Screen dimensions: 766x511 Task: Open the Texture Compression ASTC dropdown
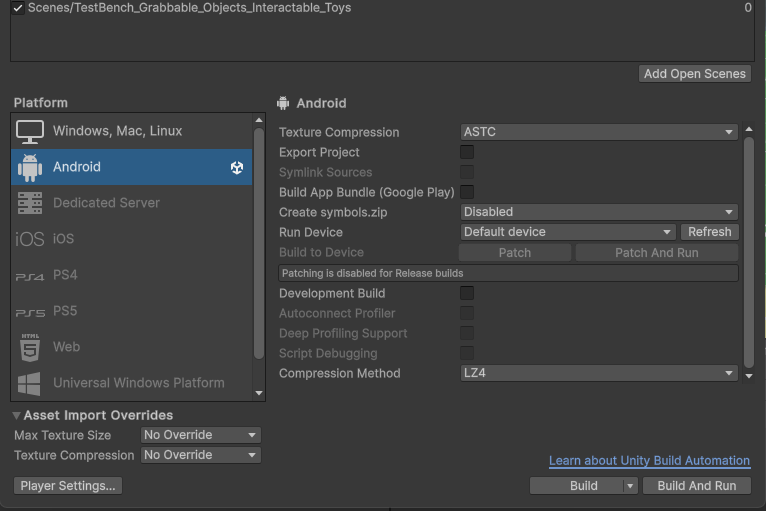(x=599, y=132)
